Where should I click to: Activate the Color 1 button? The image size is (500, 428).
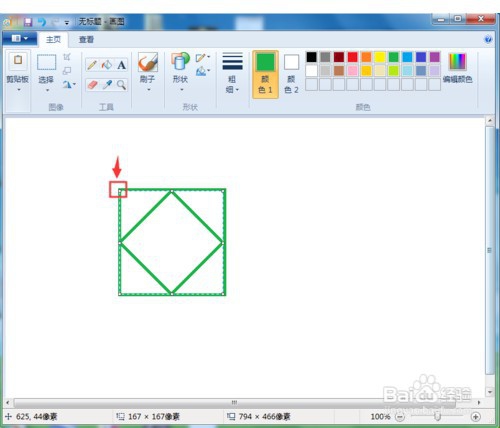point(265,74)
